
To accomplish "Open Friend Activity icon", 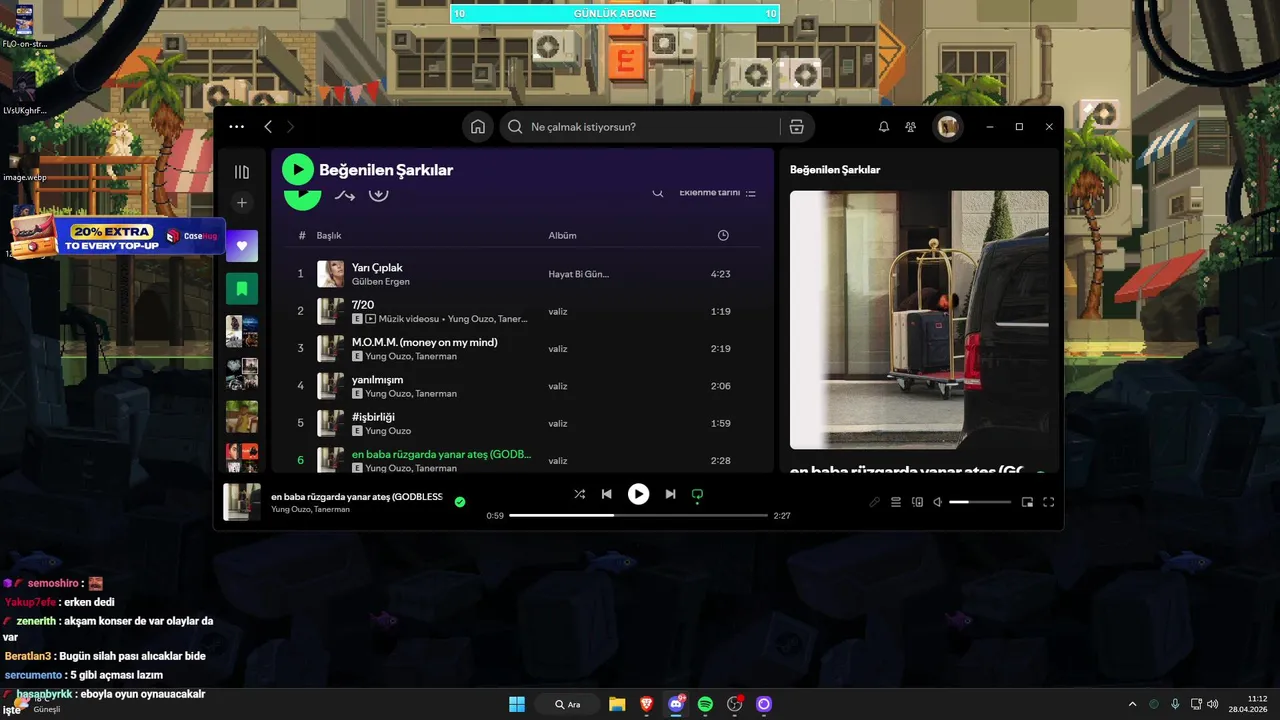I will tap(910, 127).
